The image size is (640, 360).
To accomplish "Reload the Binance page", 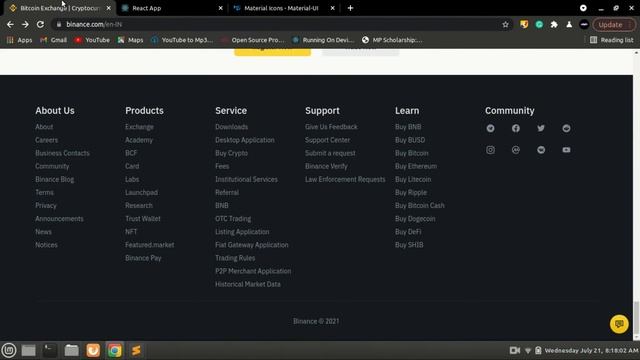I will pyautogui.click(x=40, y=24).
